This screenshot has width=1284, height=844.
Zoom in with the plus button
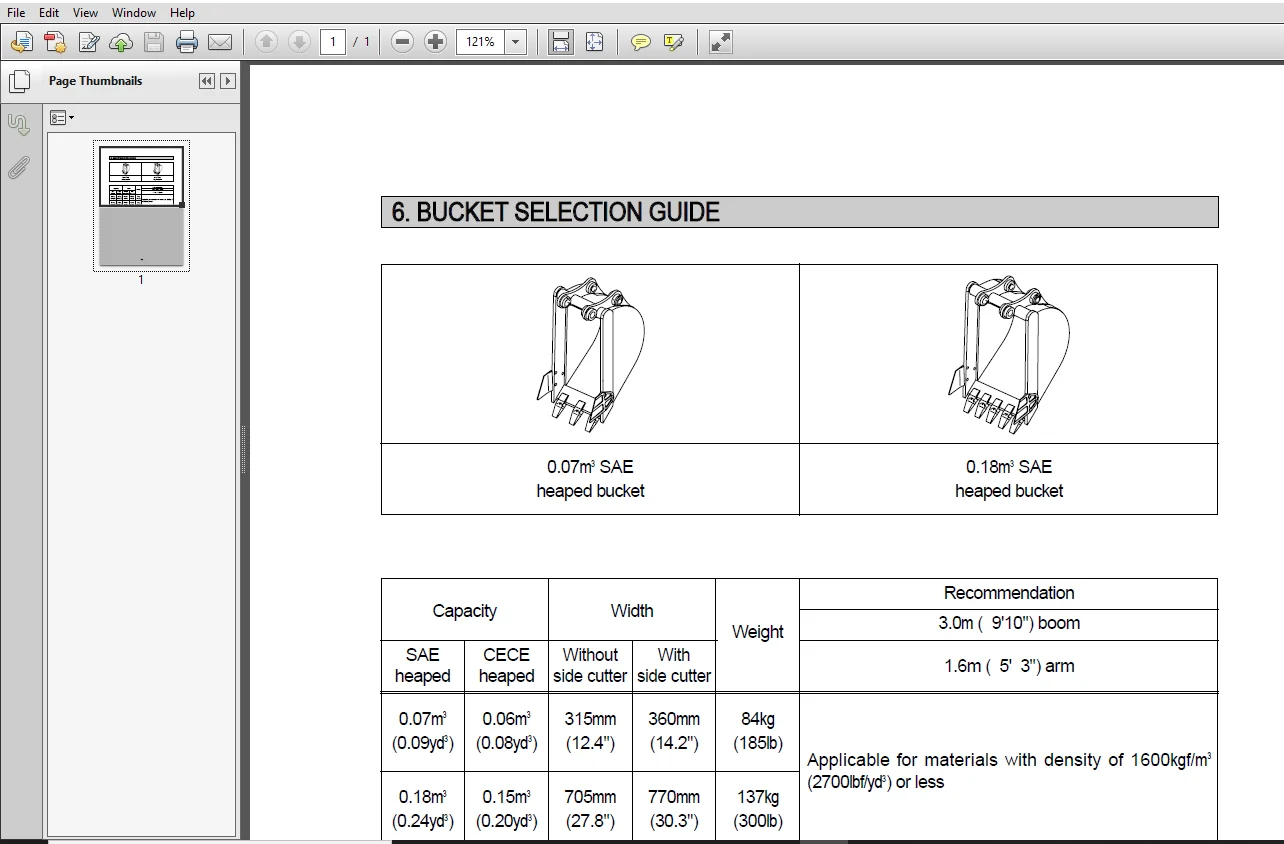point(435,42)
